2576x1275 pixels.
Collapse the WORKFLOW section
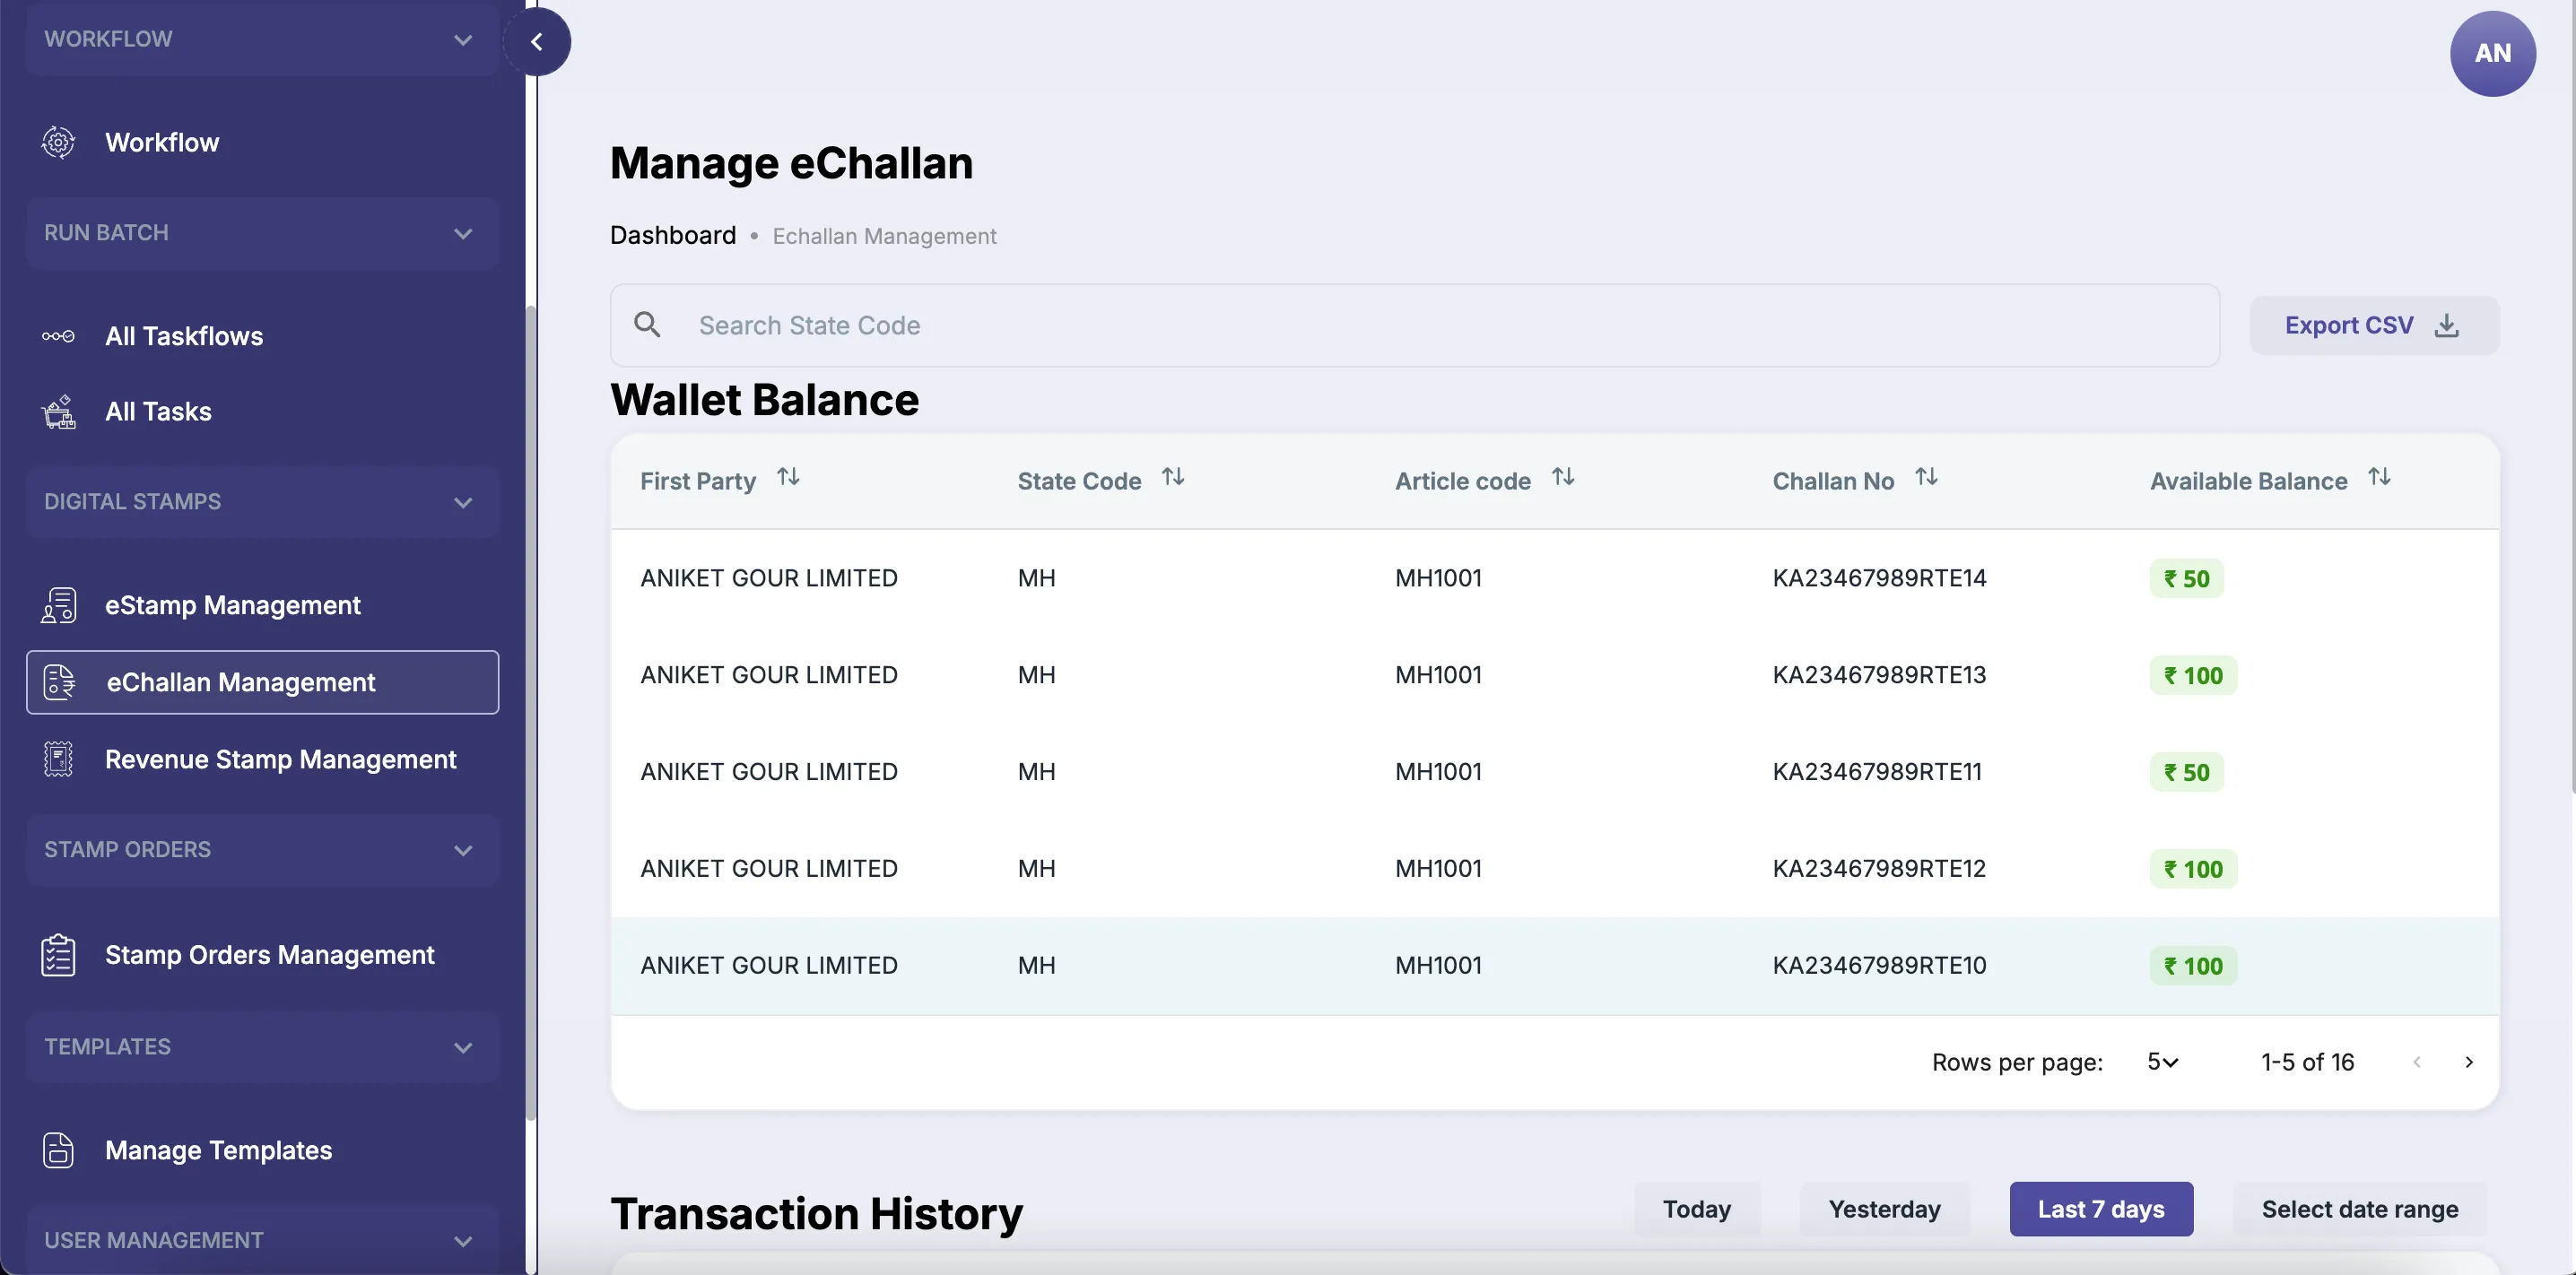coord(262,39)
